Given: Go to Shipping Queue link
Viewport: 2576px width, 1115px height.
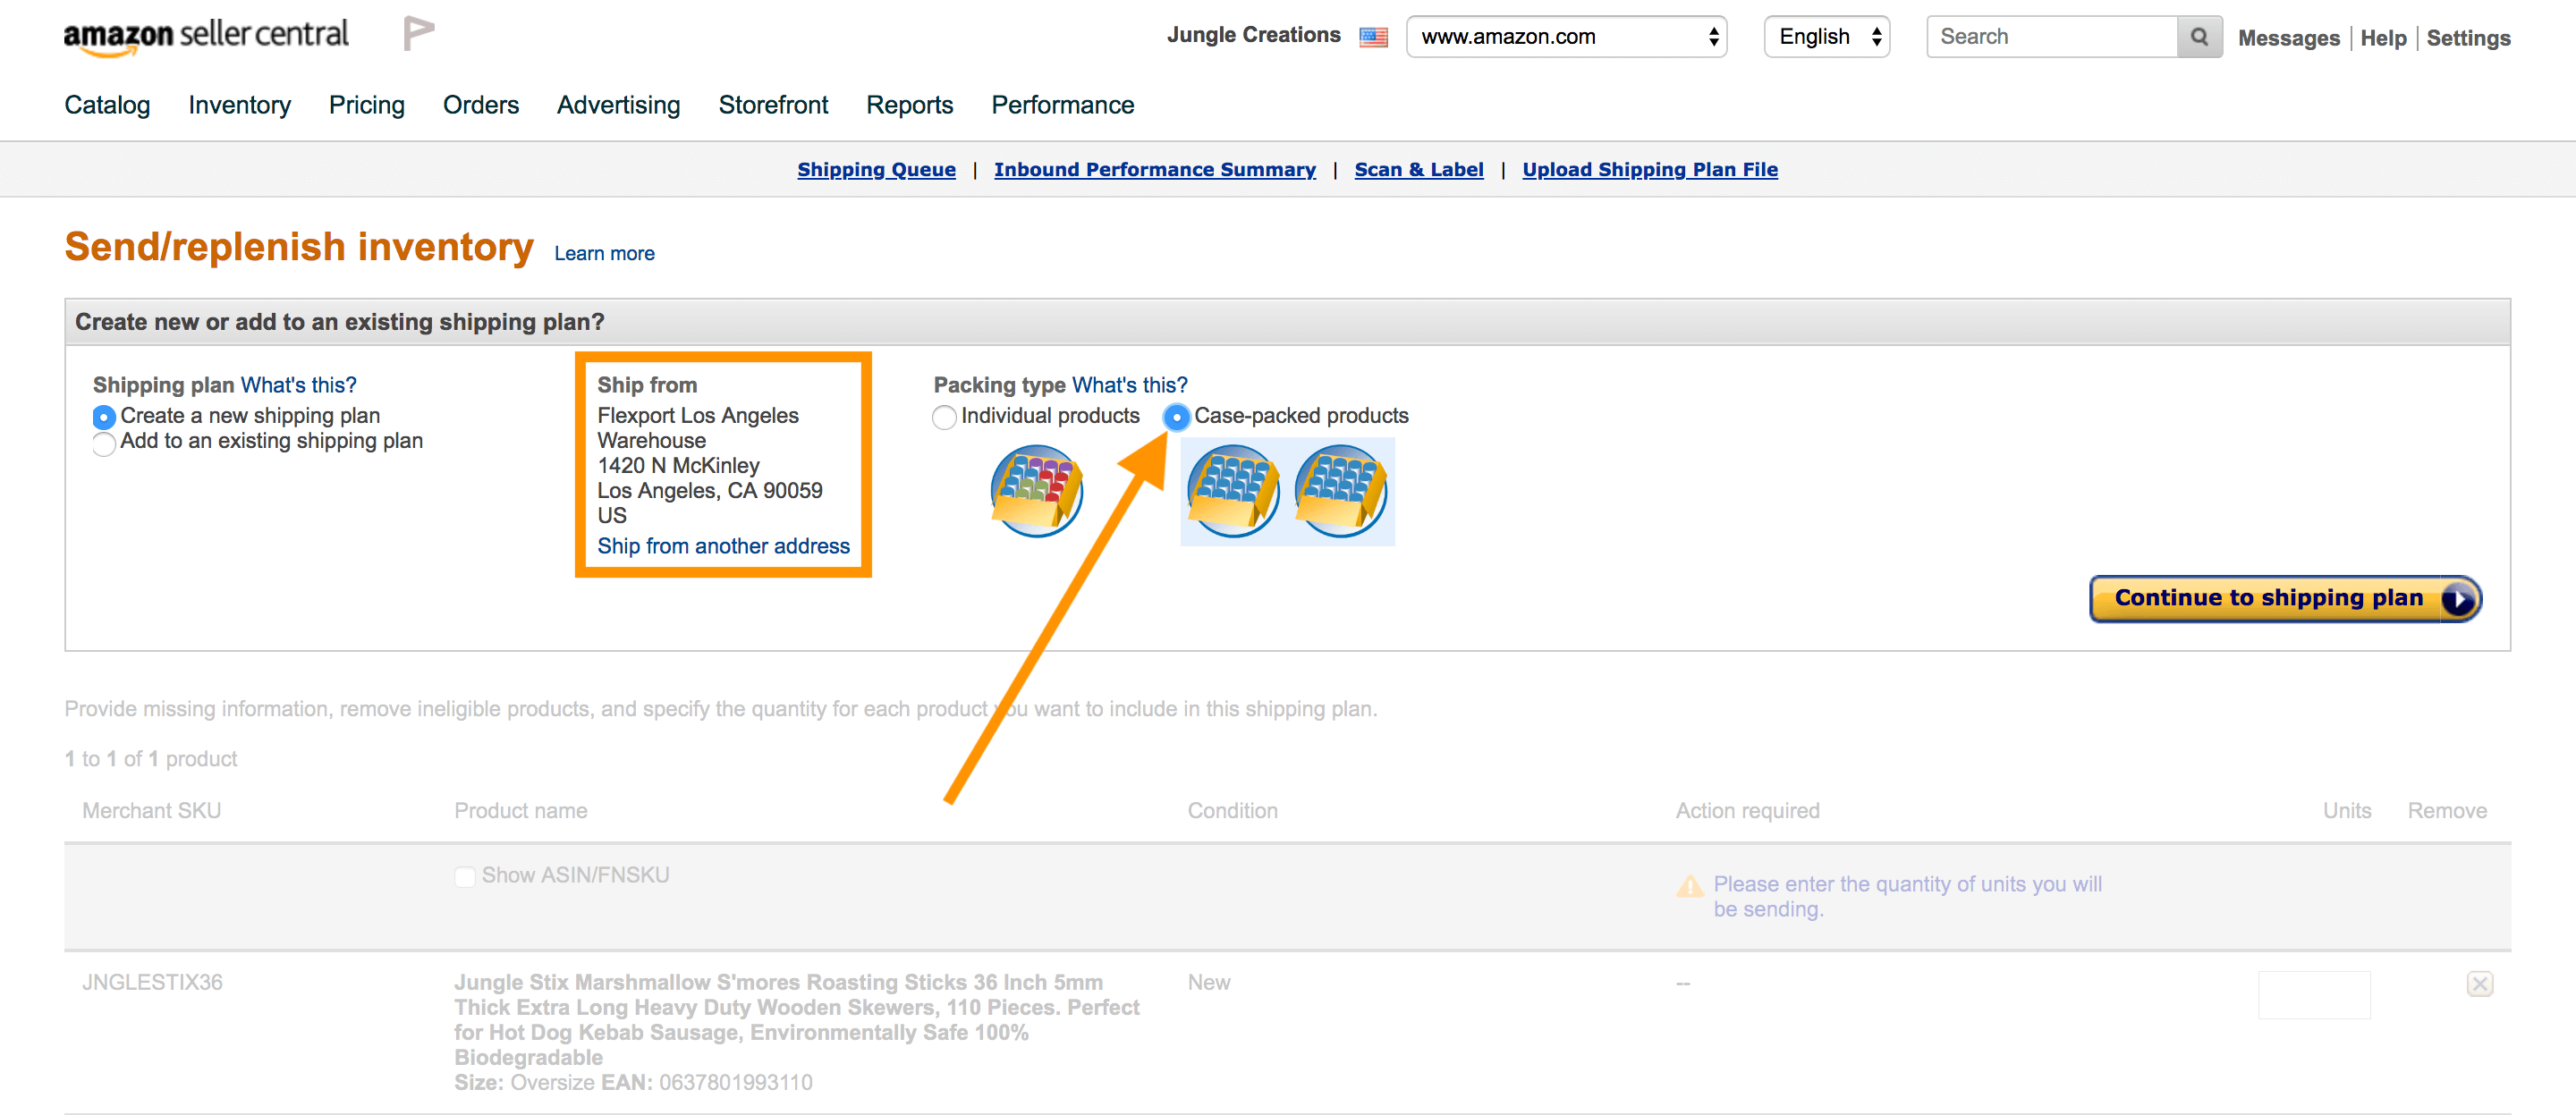Looking at the screenshot, I should (x=876, y=169).
